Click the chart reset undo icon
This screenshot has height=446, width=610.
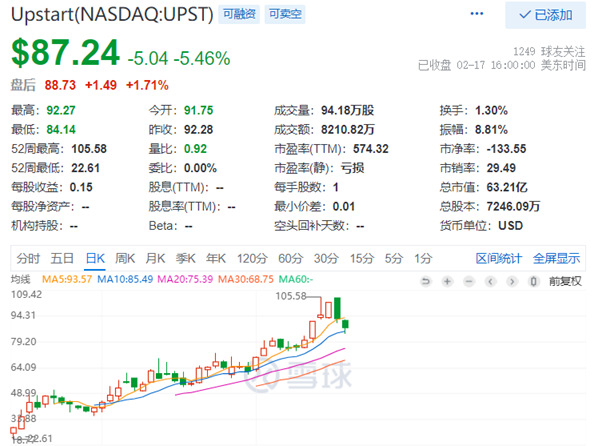click(426, 281)
